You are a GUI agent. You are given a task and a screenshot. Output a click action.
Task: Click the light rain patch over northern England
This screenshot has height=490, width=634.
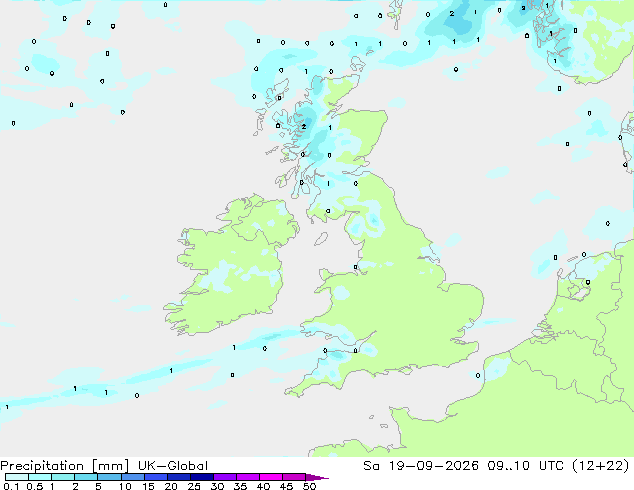(366, 222)
